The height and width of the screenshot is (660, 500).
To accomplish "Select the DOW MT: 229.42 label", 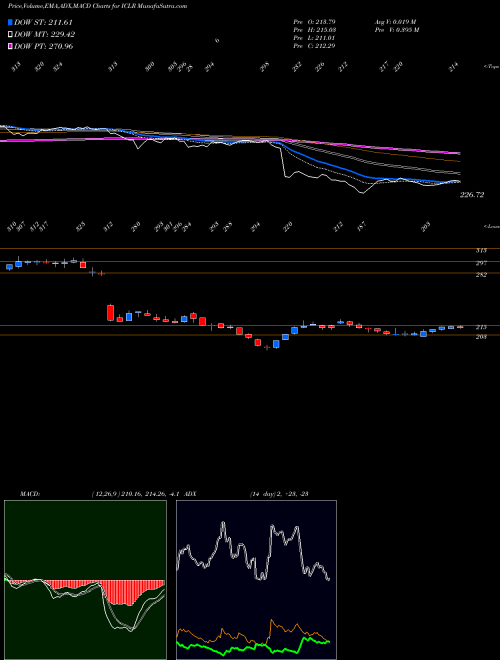I will (45, 34).
